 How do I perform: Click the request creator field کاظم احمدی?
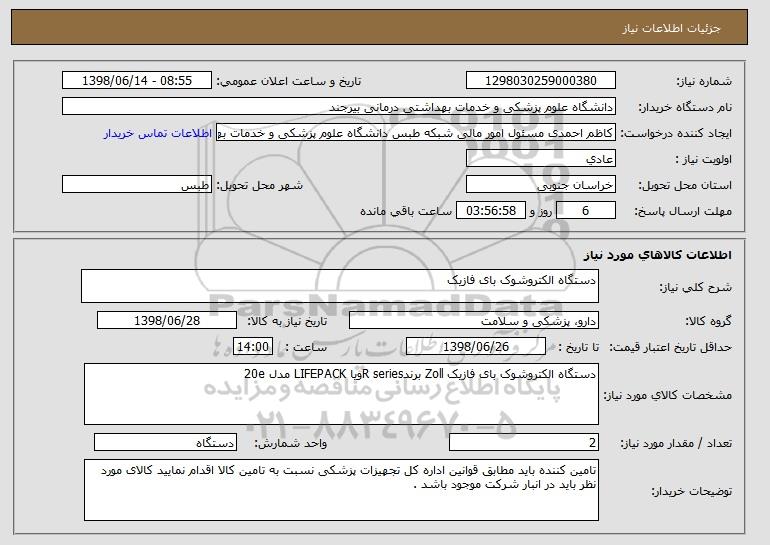(416, 133)
